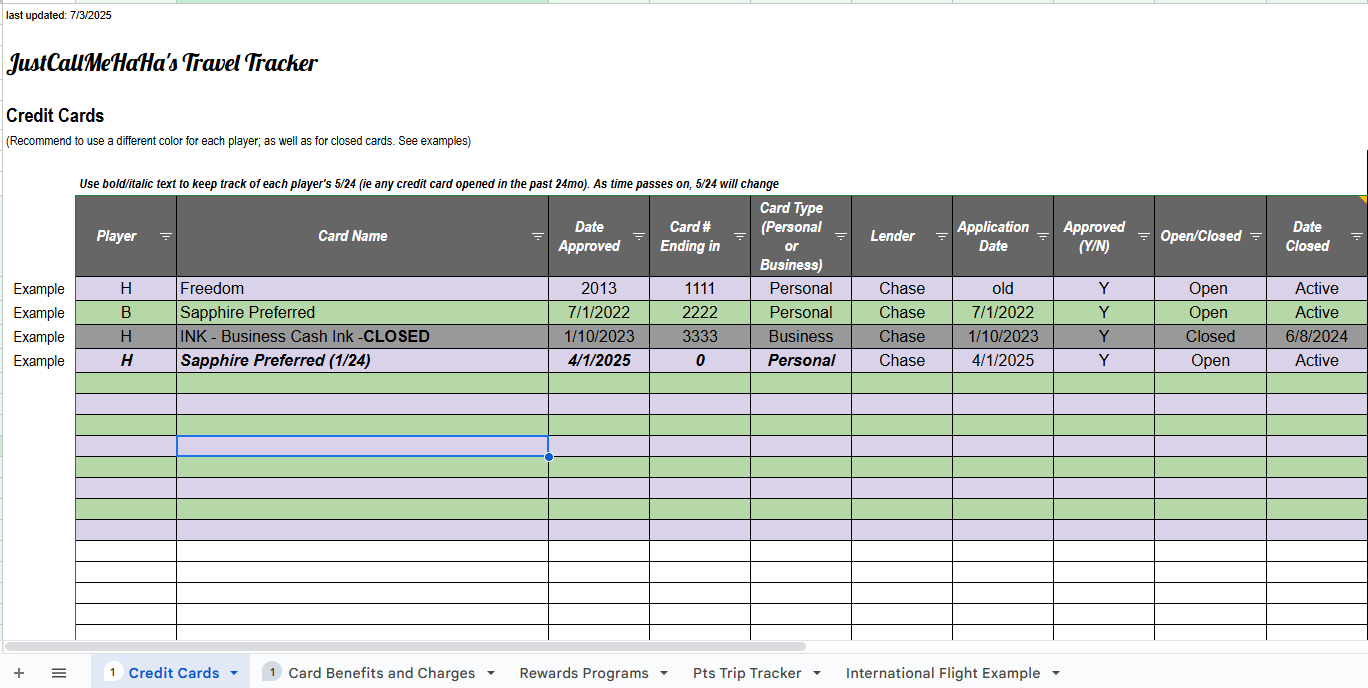Screen dimensions: 1368x688
Task: Open the Date Closed column filter
Action: (1357, 236)
